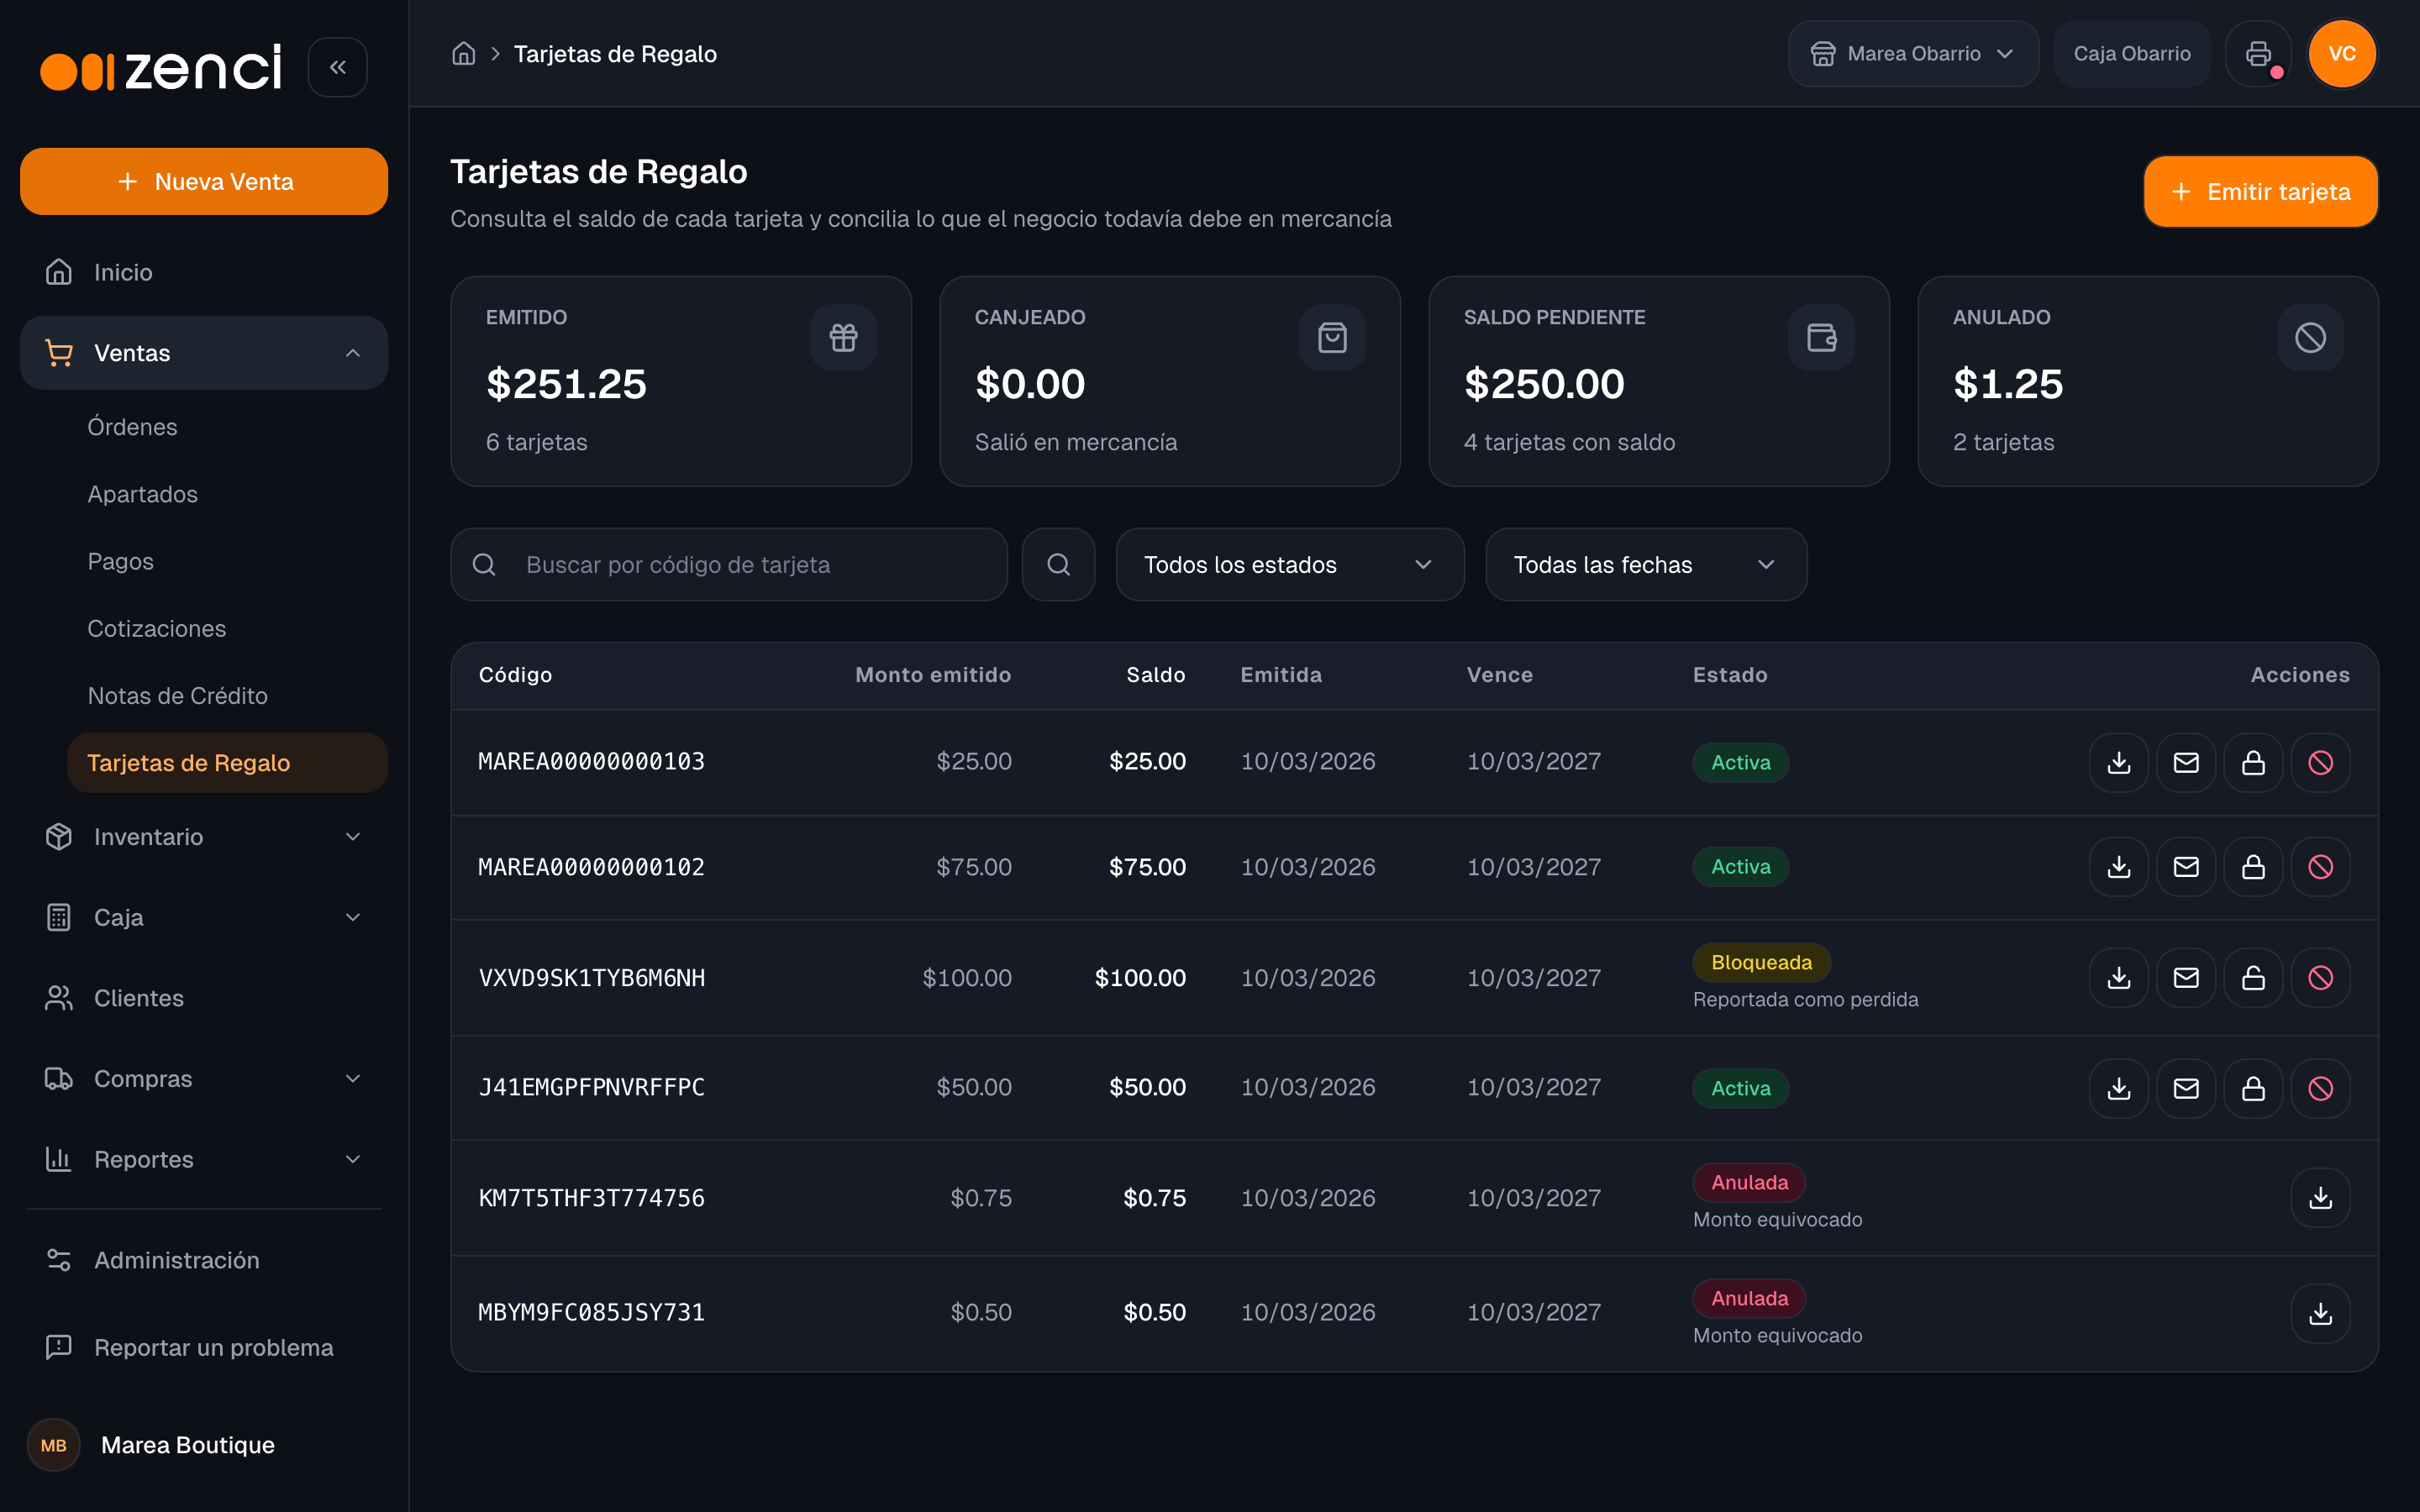Lock gift card MAREA00000000103

(2253, 762)
